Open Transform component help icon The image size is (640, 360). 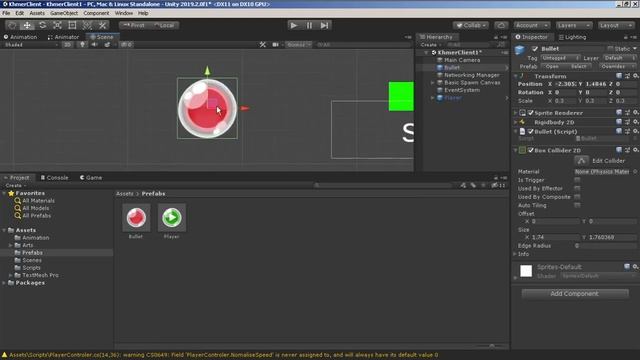pos(619,76)
